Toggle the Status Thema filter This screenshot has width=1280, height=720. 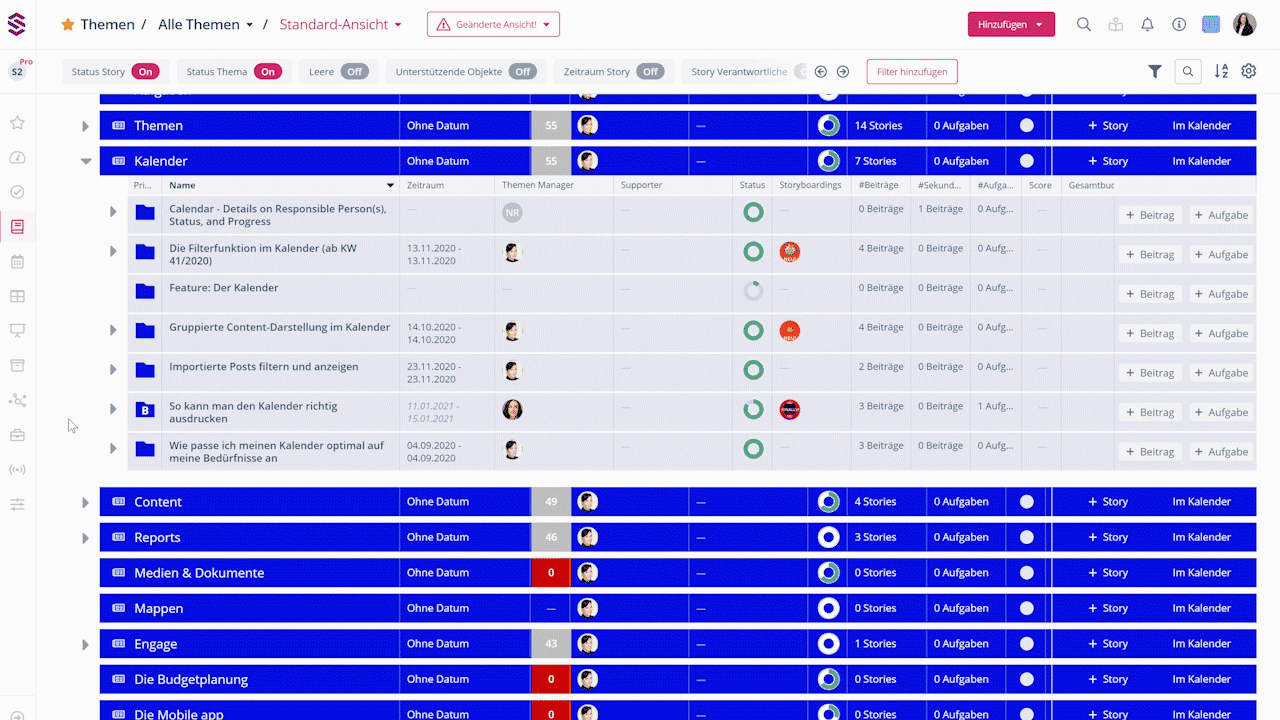pos(267,72)
